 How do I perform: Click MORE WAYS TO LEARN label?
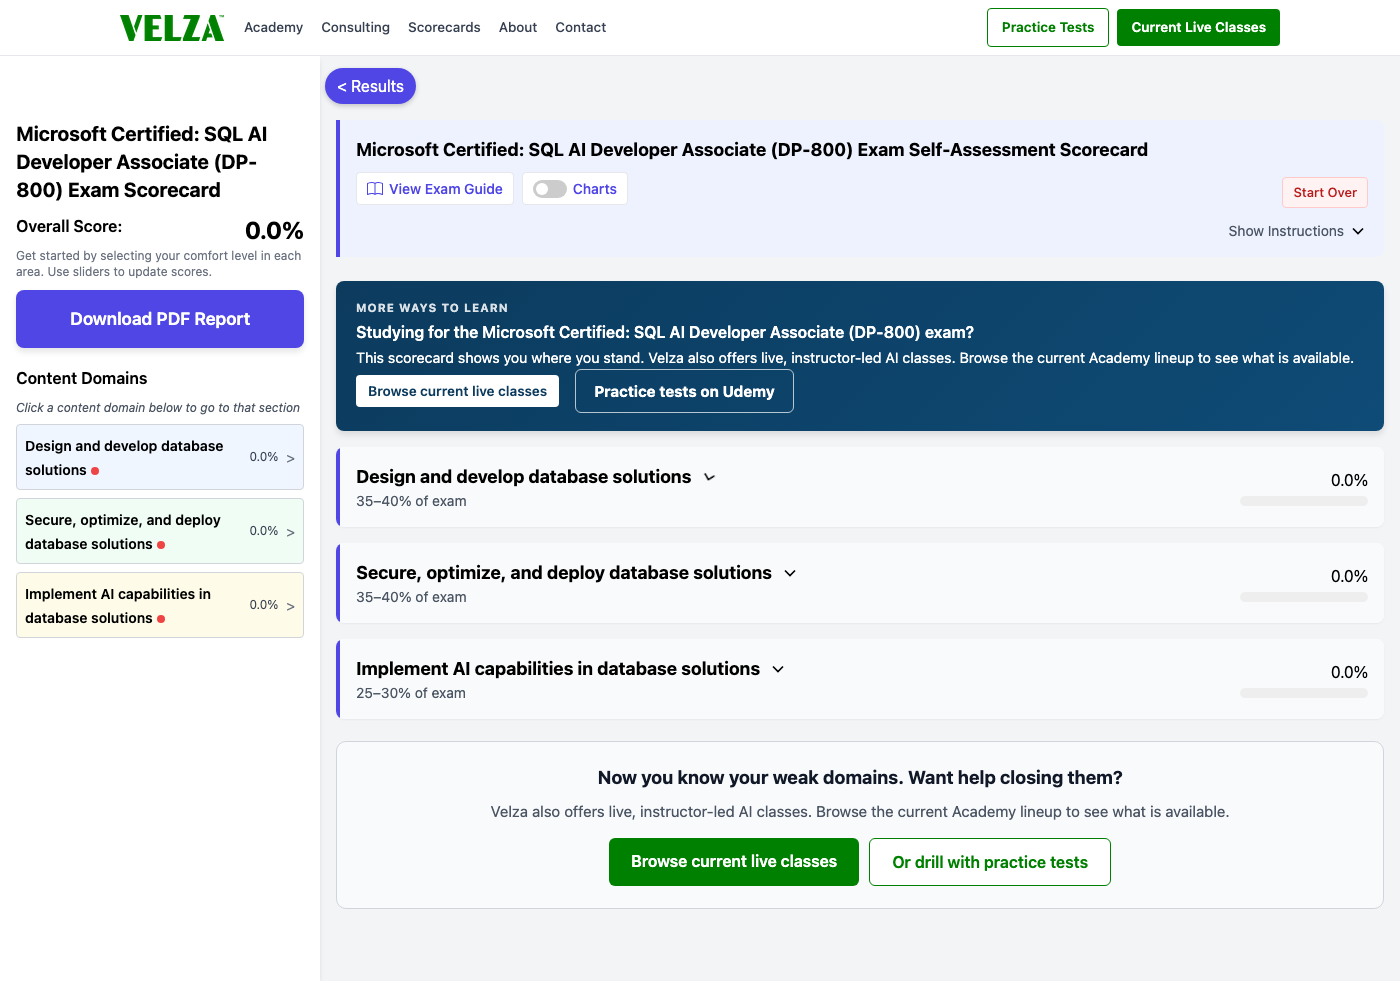(x=432, y=308)
